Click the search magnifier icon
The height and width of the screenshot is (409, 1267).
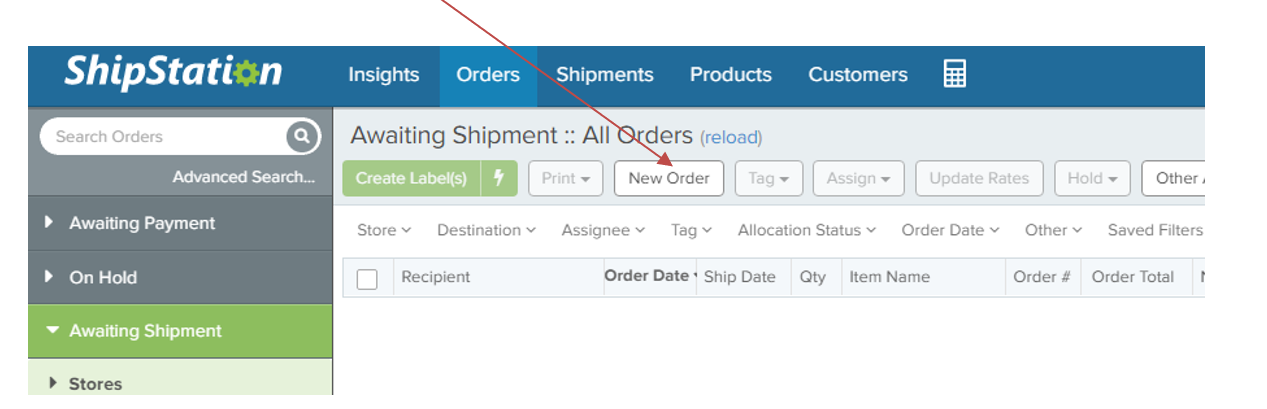click(x=300, y=137)
